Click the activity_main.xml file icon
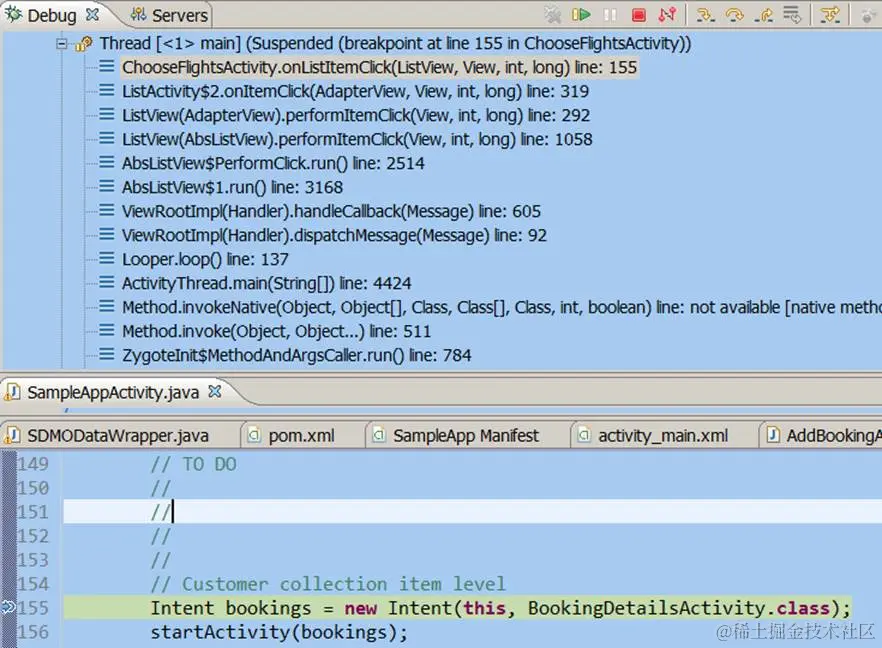This screenshot has height=648, width=882. [x=584, y=435]
